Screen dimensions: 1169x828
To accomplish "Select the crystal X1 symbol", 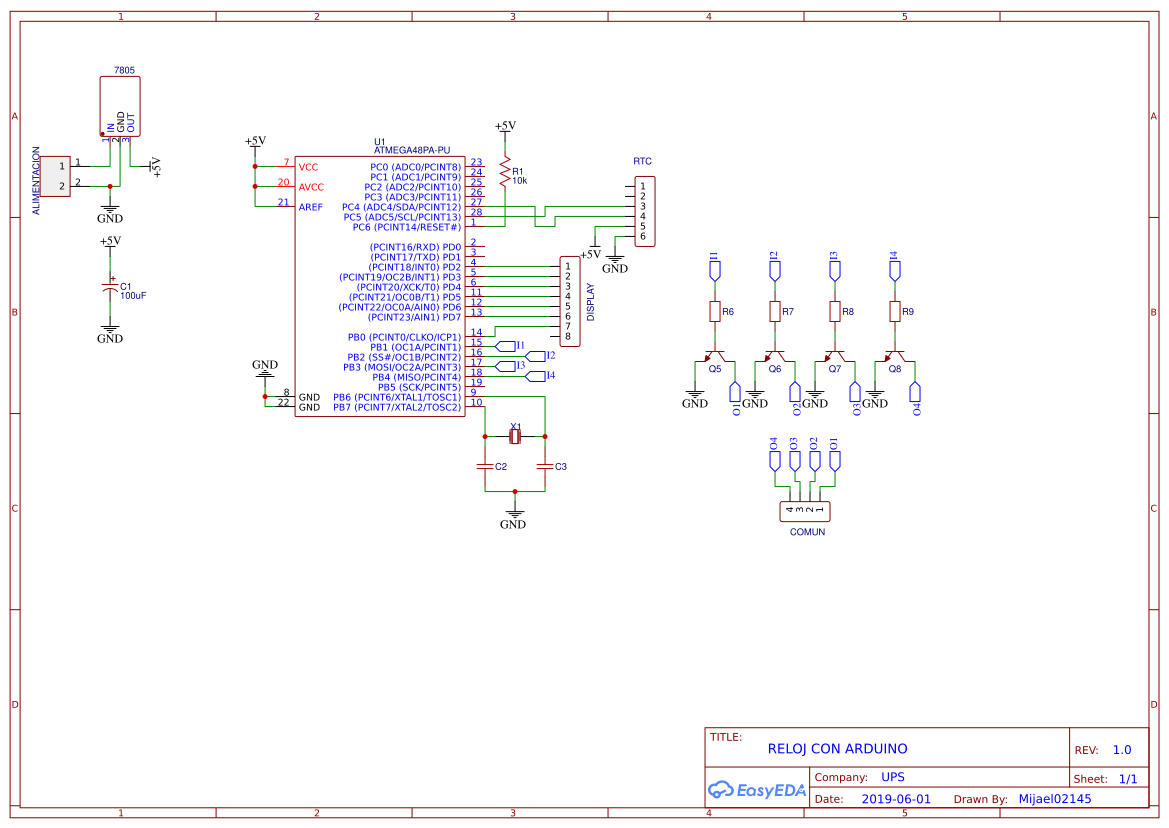I will 513,437.
